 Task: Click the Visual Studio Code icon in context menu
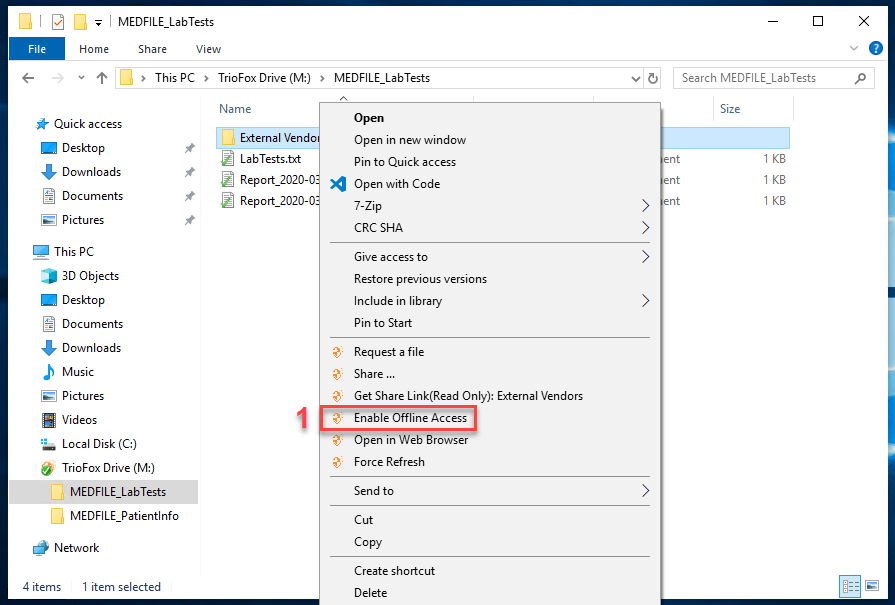338,184
